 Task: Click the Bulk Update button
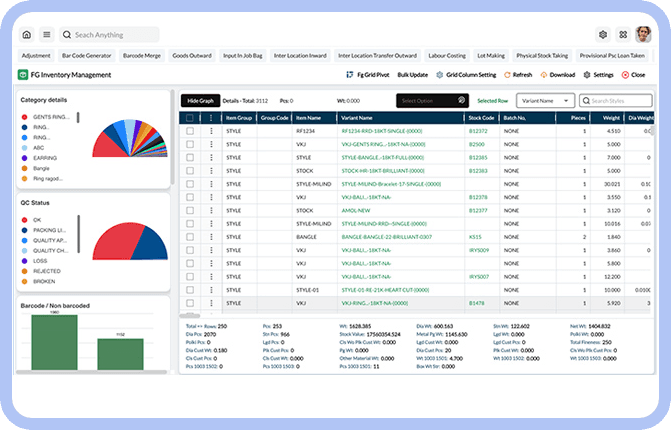(x=413, y=74)
